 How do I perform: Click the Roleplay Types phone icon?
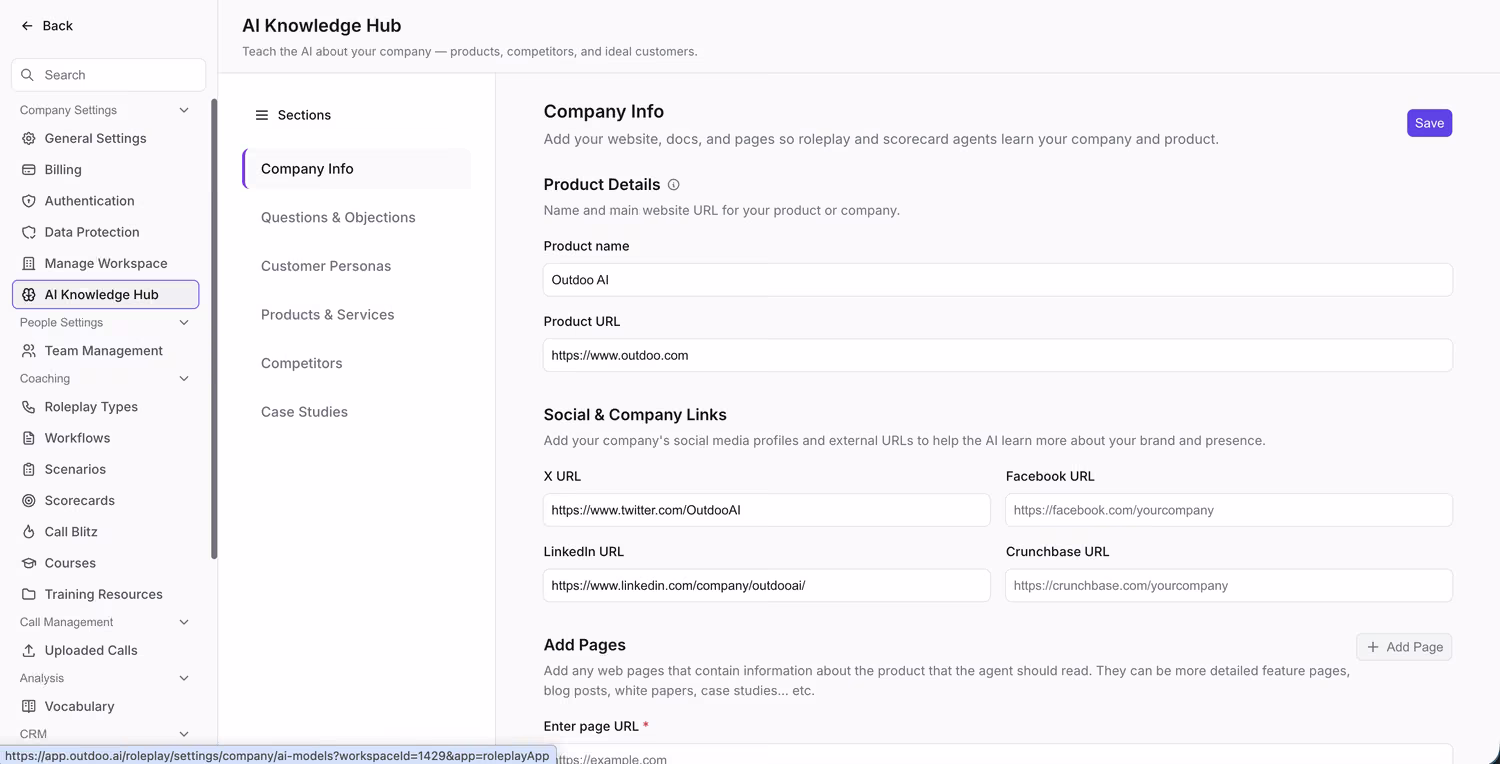click(28, 407)
